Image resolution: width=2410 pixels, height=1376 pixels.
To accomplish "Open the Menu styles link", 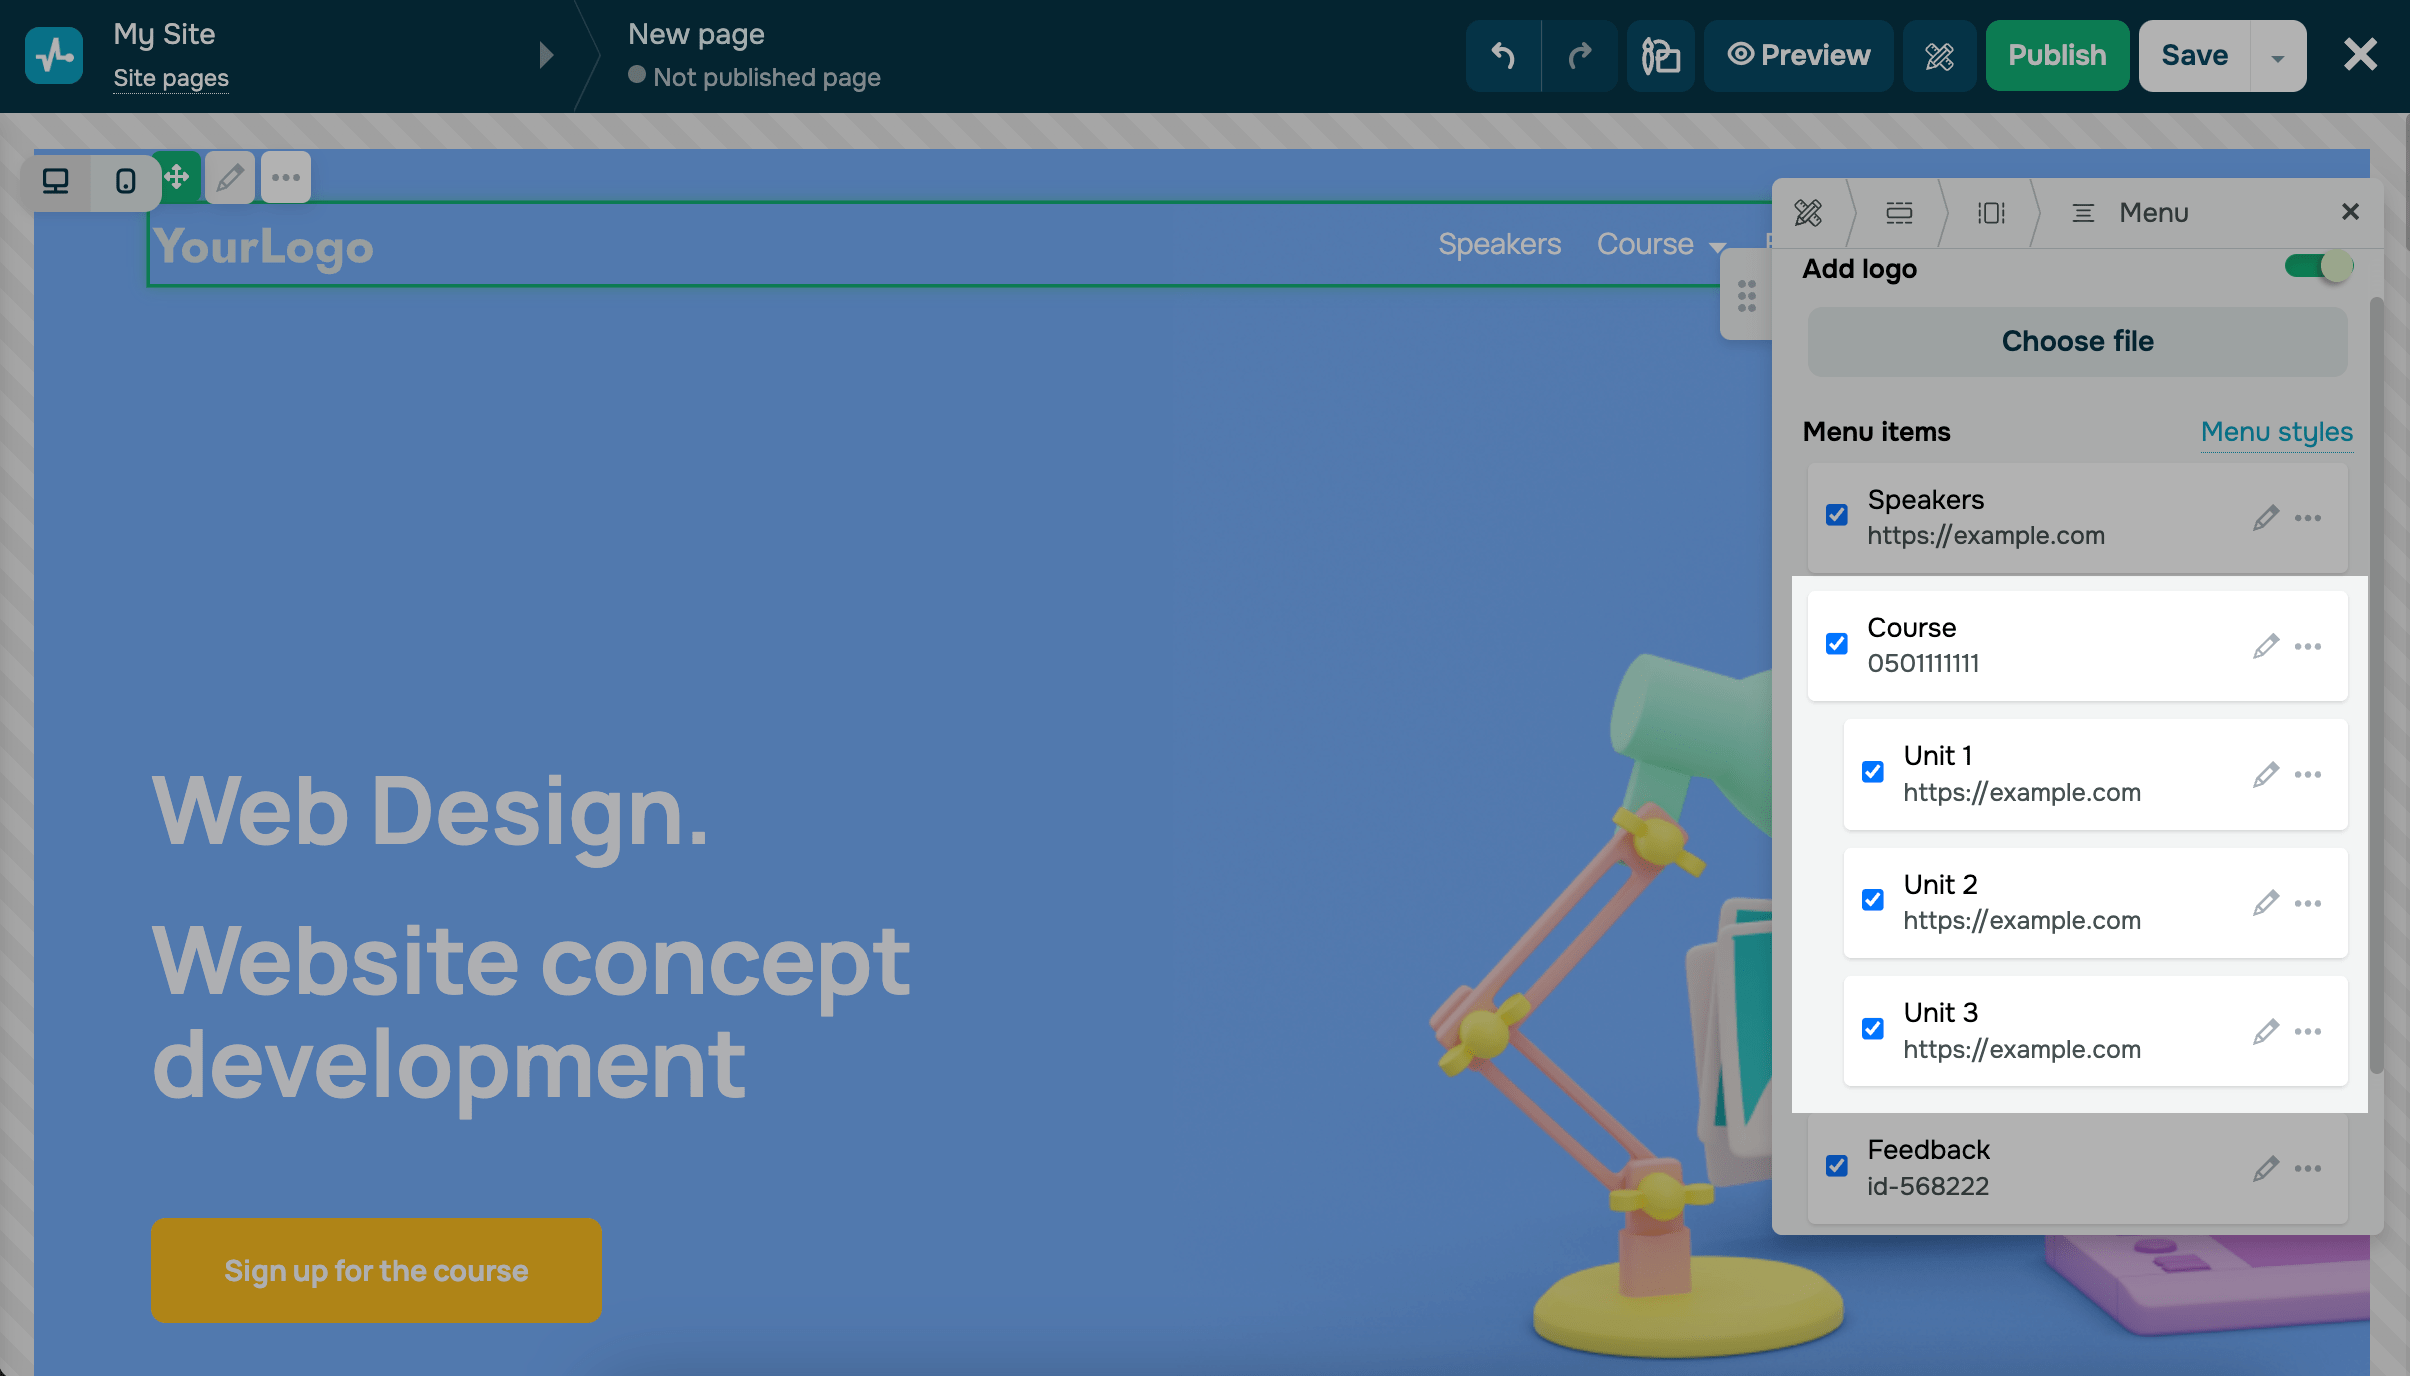I will [2276, 432].
